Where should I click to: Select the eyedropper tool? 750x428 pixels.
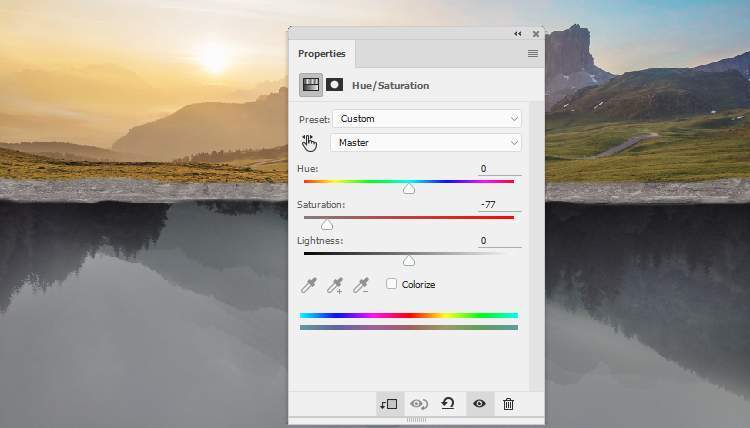tap(309, 285)
